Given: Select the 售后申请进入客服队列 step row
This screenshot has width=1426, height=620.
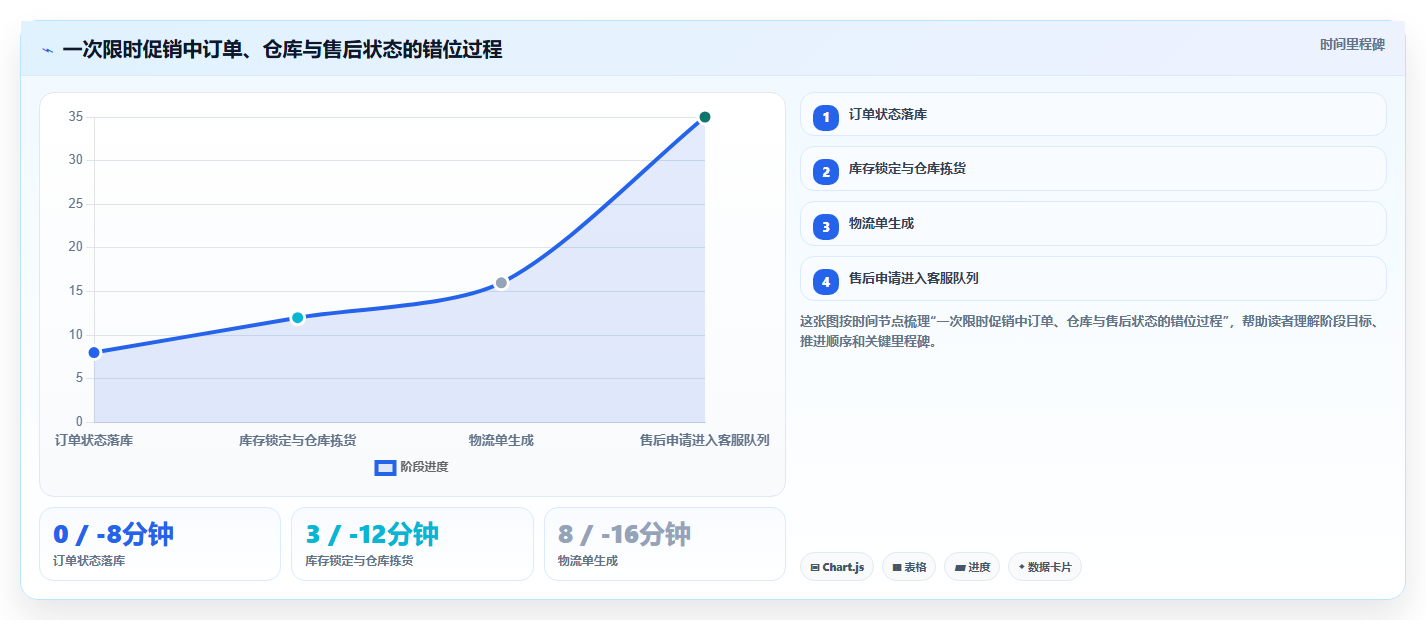Looking at the screenshot, I should [x=1093, y=278].
